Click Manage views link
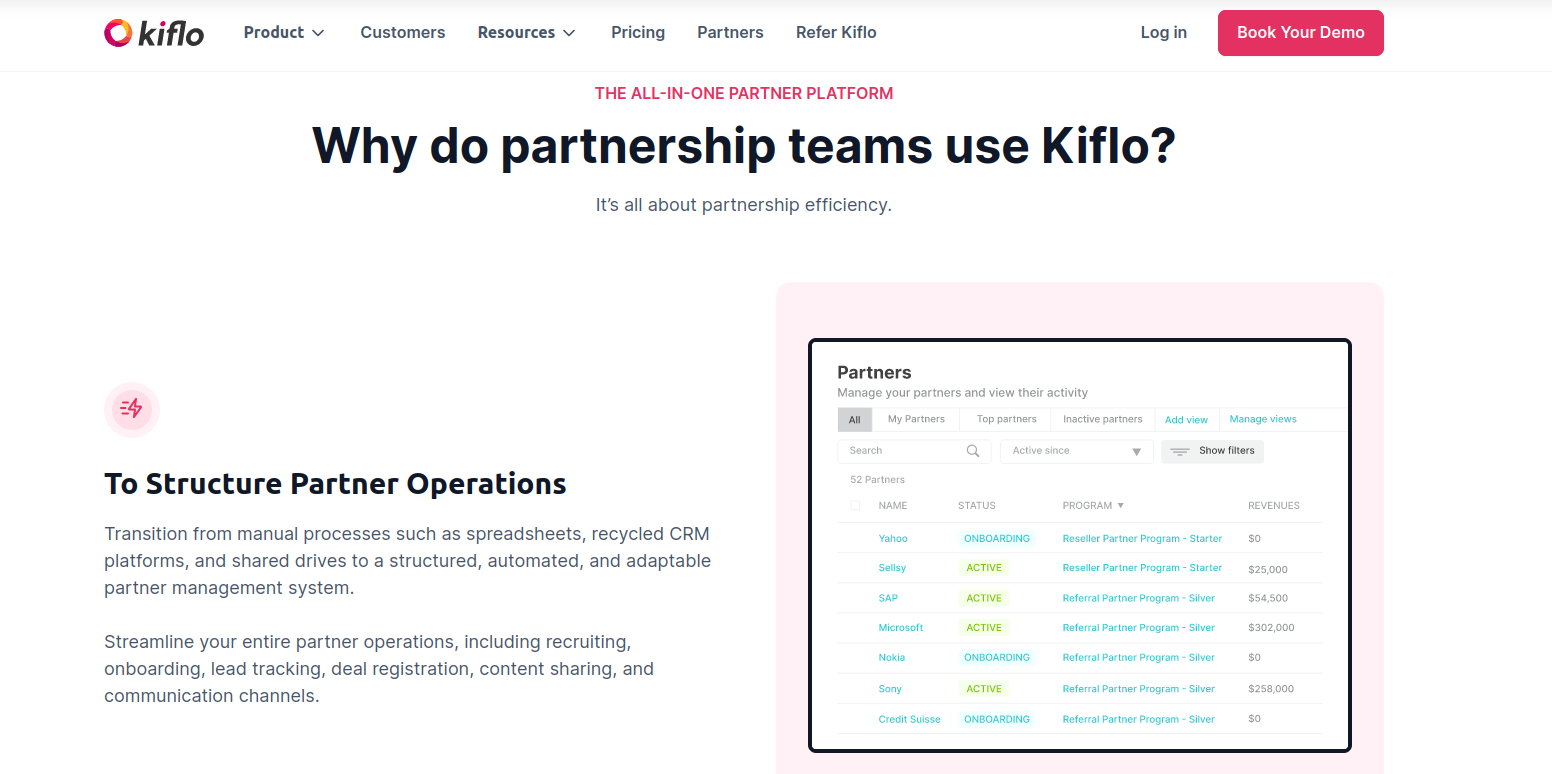The width and height of the screenshot is (1552, 774). (1263, 419)
